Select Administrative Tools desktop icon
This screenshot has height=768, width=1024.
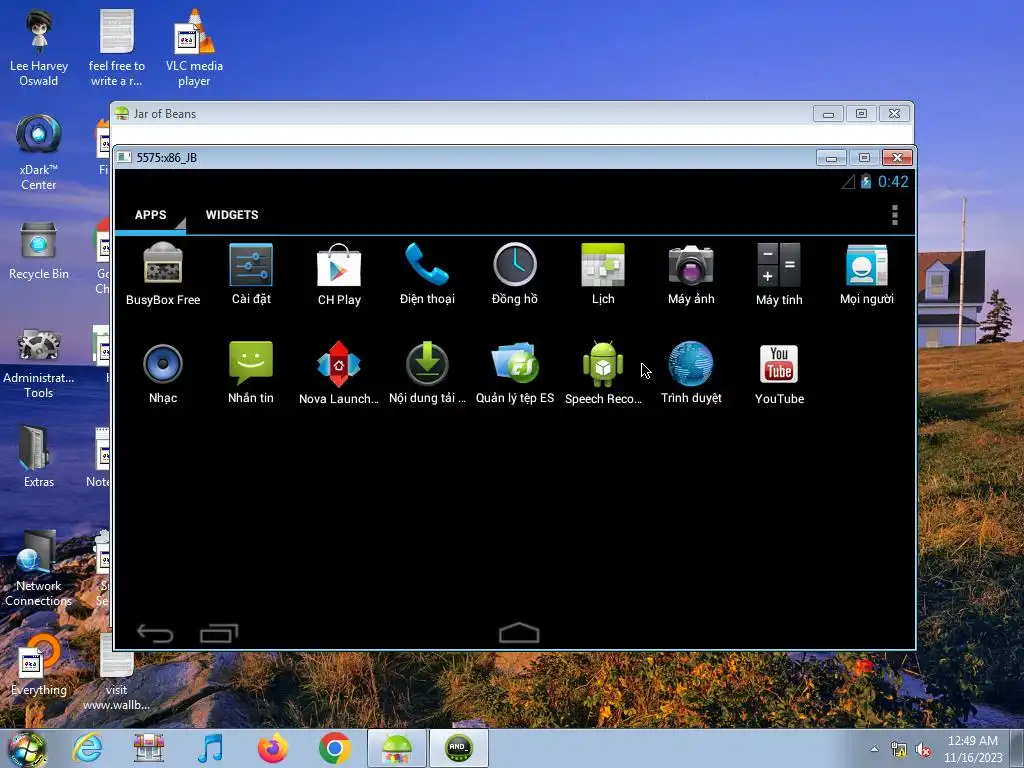click(39, 364)
